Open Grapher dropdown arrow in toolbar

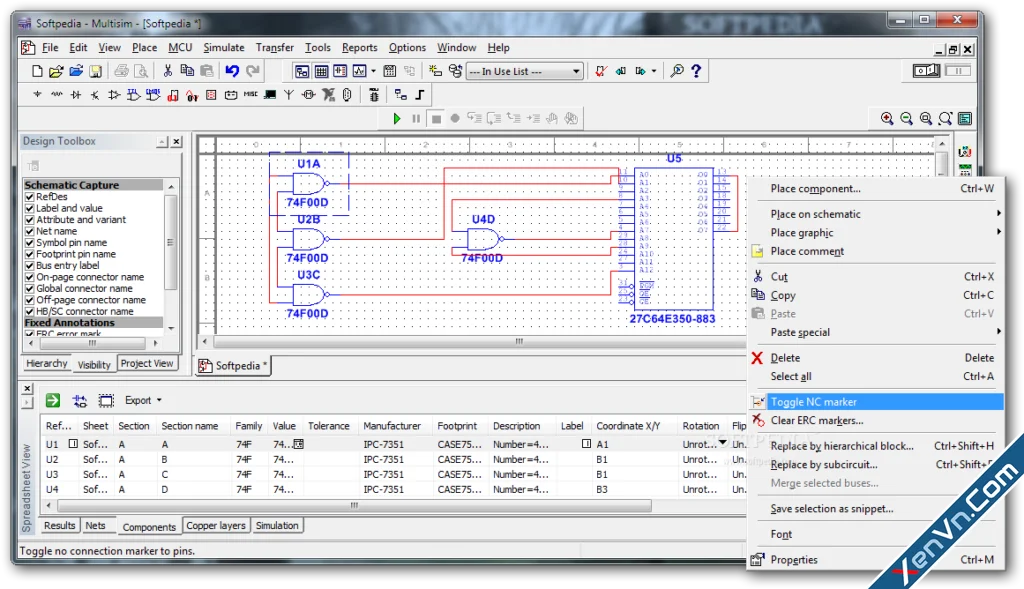[x=374, y=71]
